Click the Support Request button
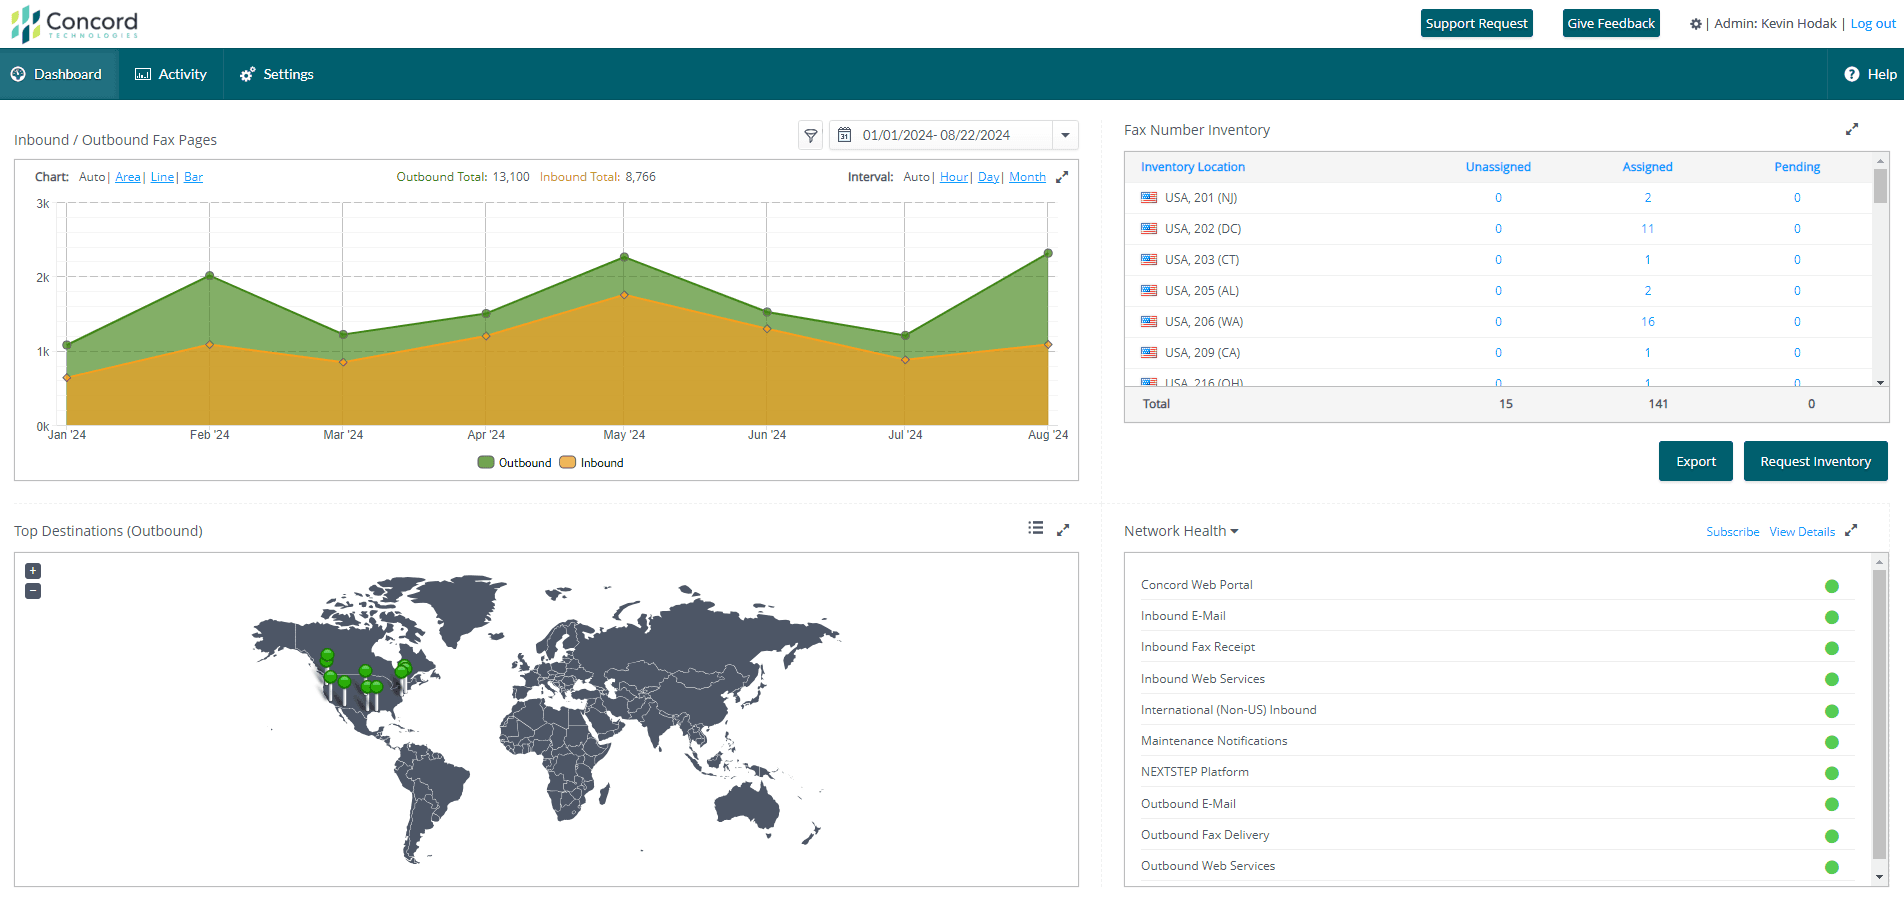Image resolution: width=1904 pixels, height=897 pixels. click(1476, 23)
